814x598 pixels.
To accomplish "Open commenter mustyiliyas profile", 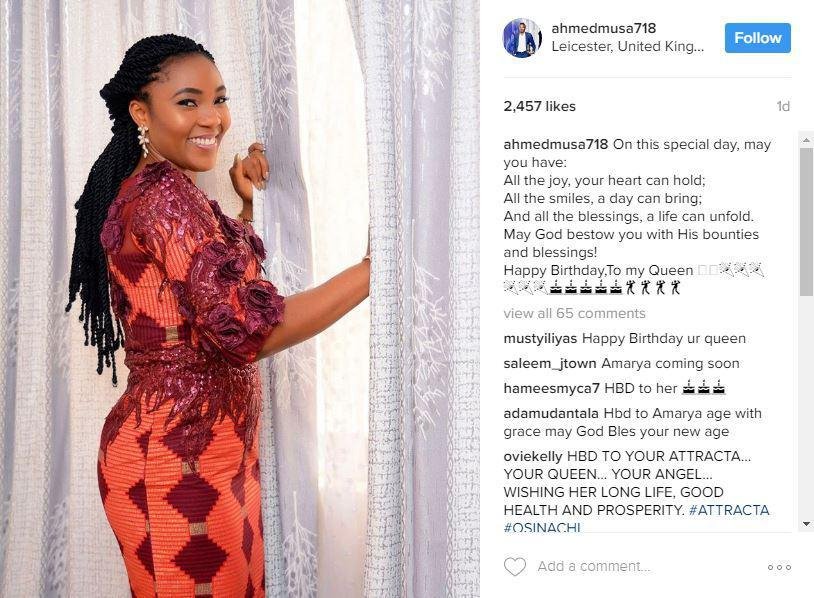I will [x=540, y=339].
